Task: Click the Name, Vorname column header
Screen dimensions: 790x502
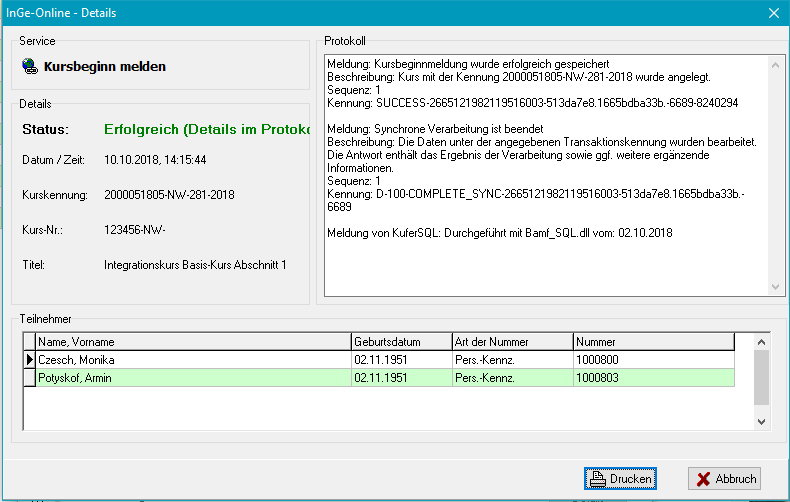Action: (193, 342)
